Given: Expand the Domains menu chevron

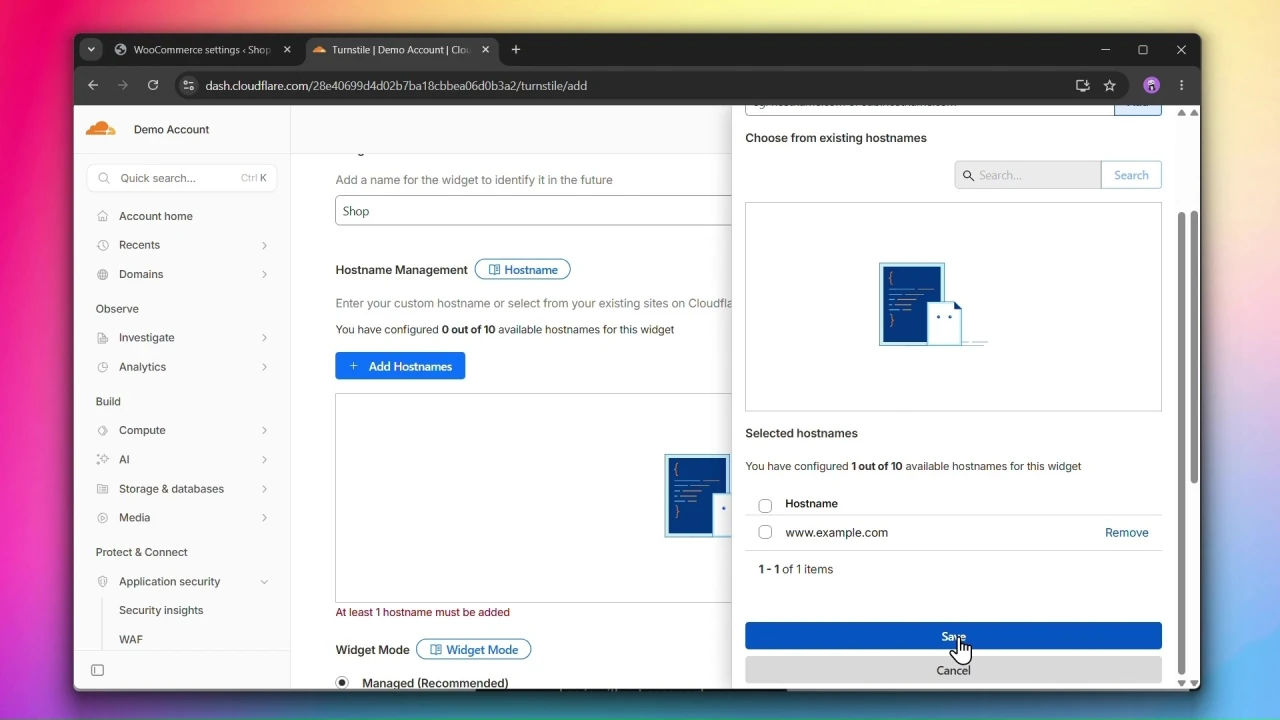Looking at the screenshot, I should point(264,274).
